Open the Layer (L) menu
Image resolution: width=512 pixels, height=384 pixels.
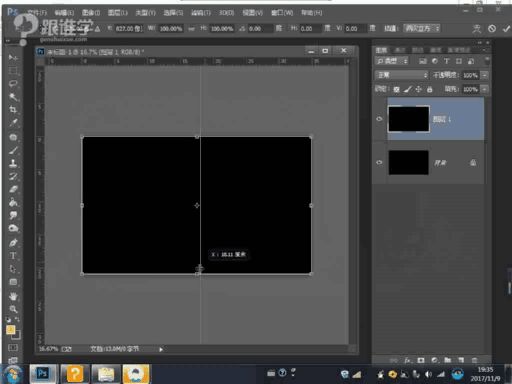pos(118,13)
